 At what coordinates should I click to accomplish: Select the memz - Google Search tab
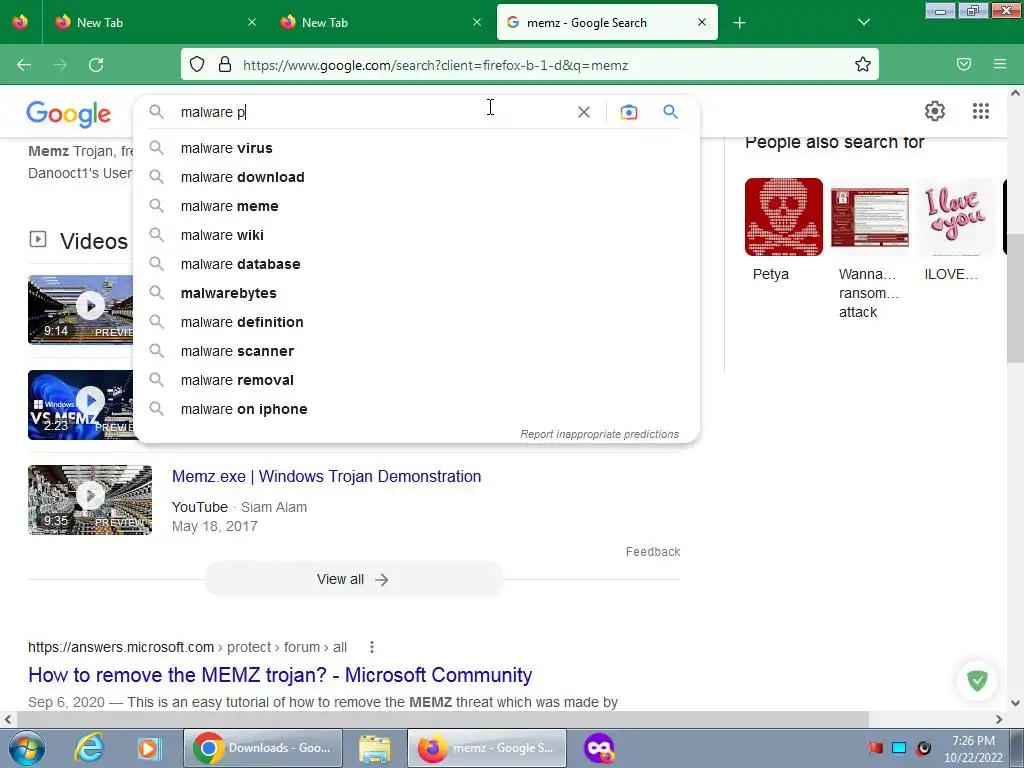[607, 23]
